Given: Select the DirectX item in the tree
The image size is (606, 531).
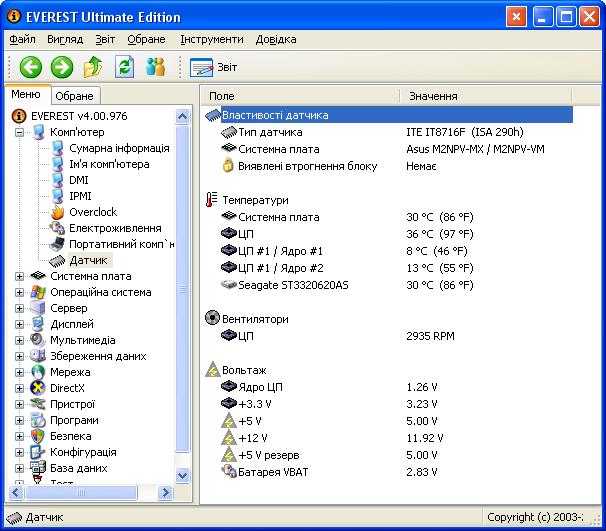Looking at the screenshot, I should point(68,388).
